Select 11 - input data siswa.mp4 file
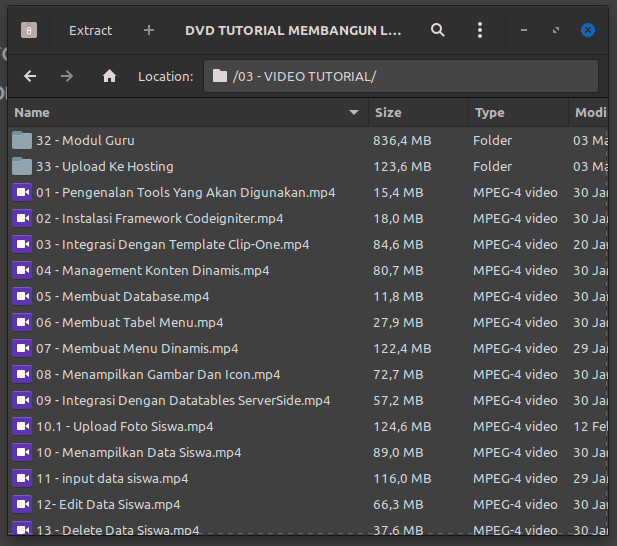The height and width of the screenshot is (546, 617). pos(112,478)
